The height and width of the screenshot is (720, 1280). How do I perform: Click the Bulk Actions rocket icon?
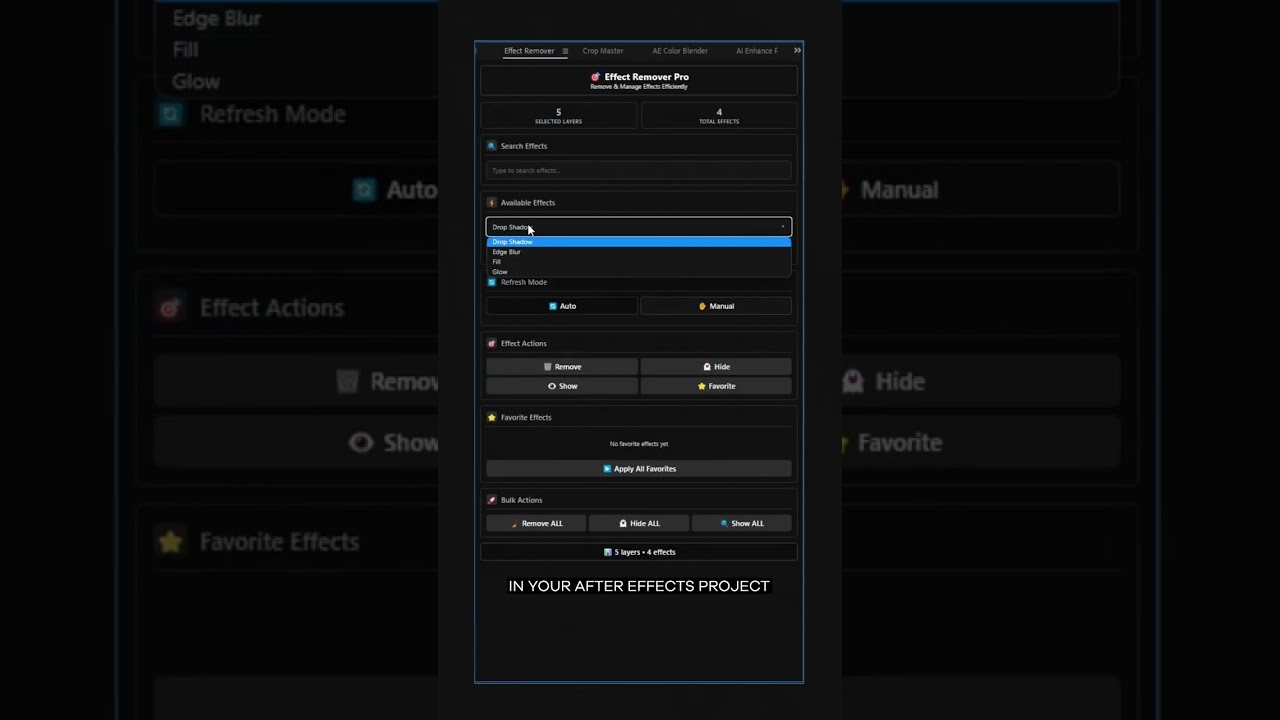click(492, 500)
